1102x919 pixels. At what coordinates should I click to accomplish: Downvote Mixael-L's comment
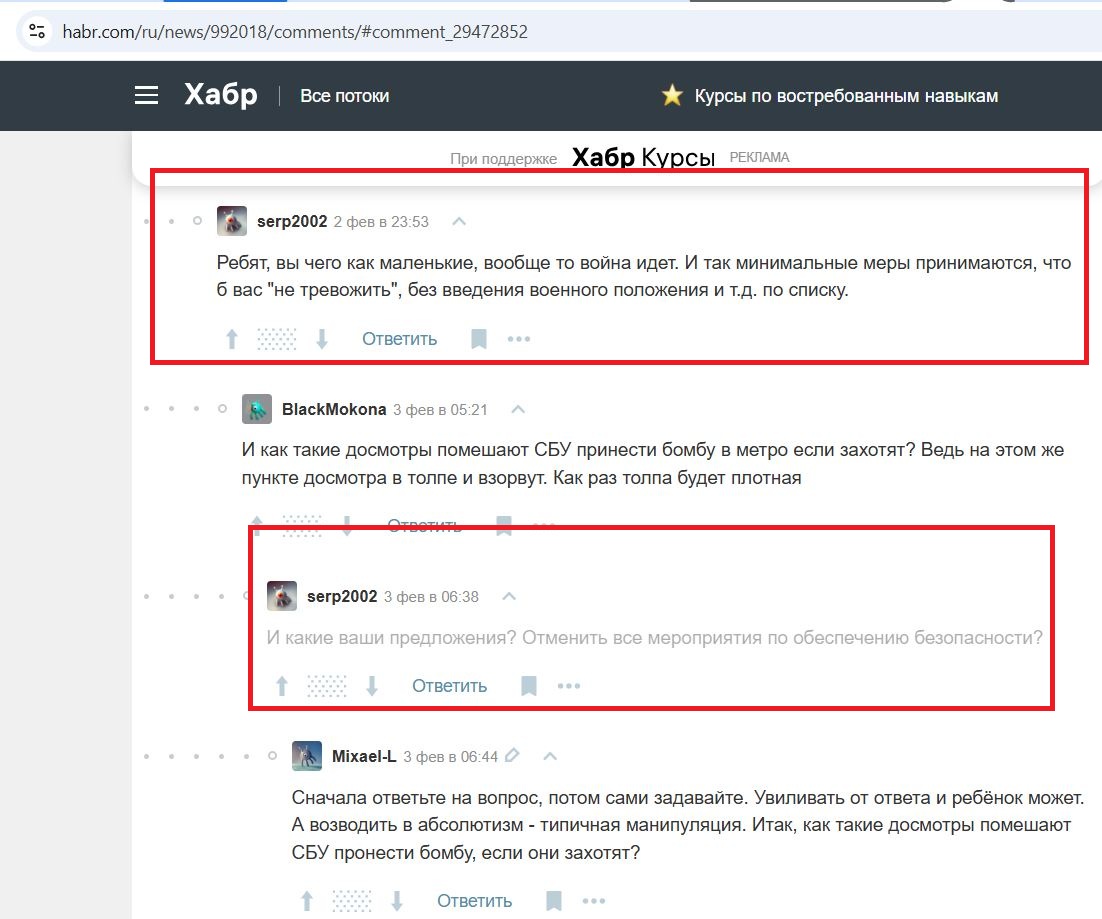[397, 901]
